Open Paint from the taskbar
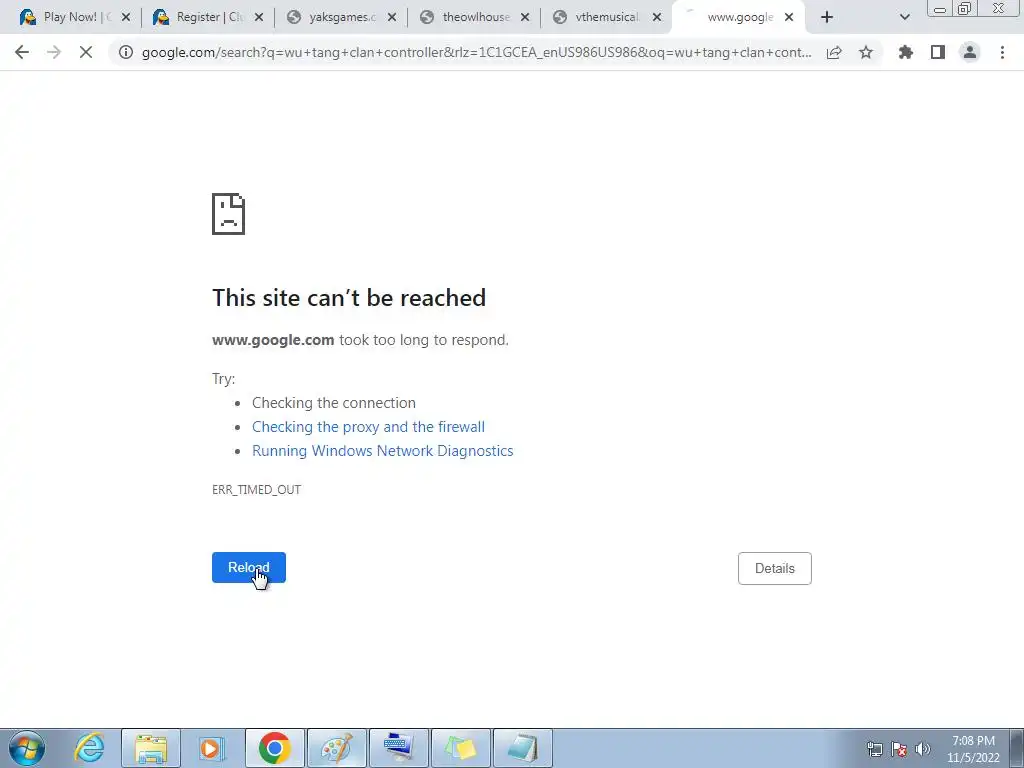Image resolution: width=1024 pixels, height=768 pixels. tap(336, 748)
